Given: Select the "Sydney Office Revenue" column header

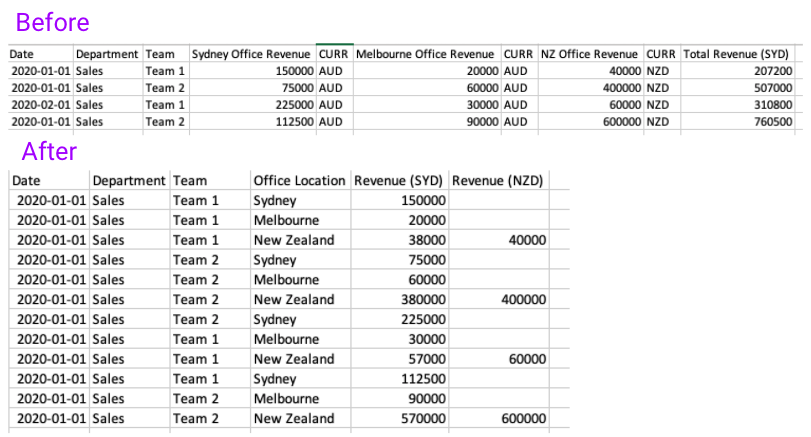Looking at the screenshot, I should click(250, 53).
